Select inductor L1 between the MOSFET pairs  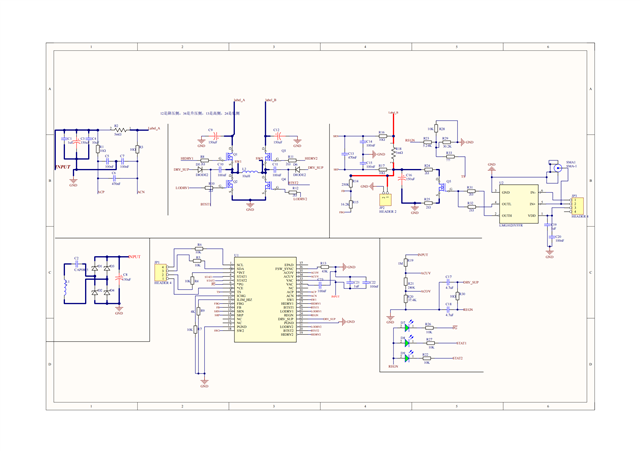click(x=250, y=171)
